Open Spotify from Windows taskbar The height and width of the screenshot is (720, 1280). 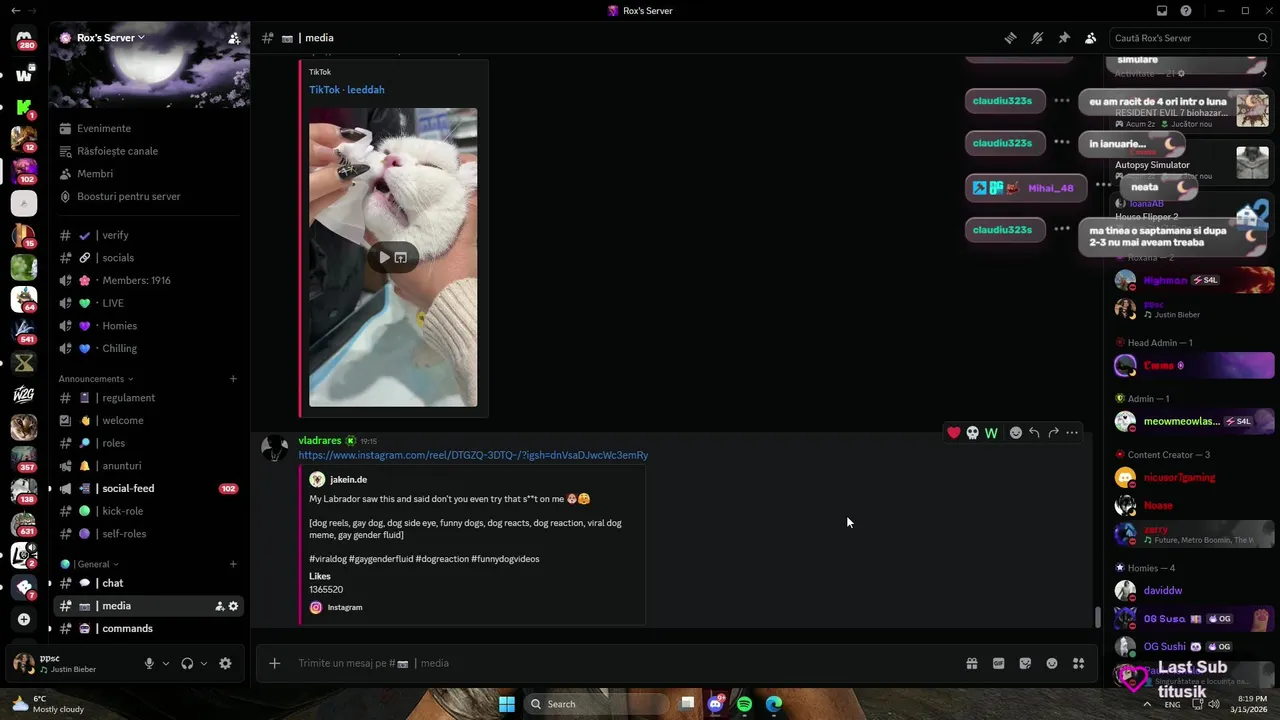point(744,704)
